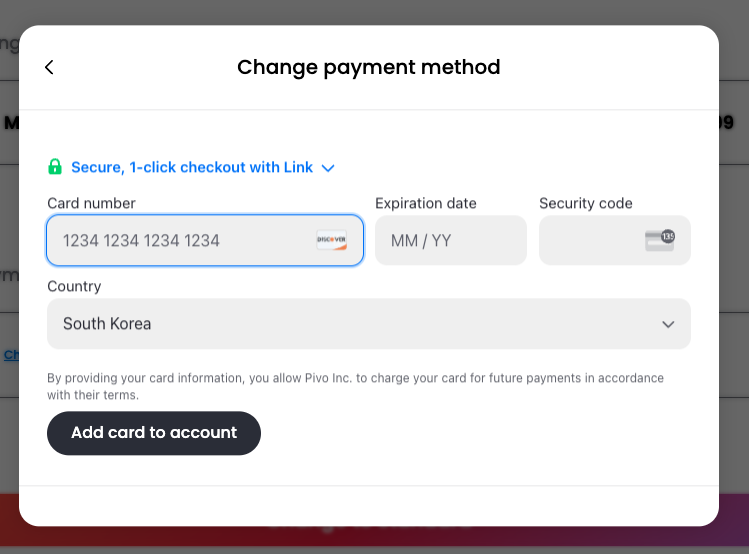Focus the Security code input field
749x554 pixels.
pyautogui.click(x=615, y=240)
